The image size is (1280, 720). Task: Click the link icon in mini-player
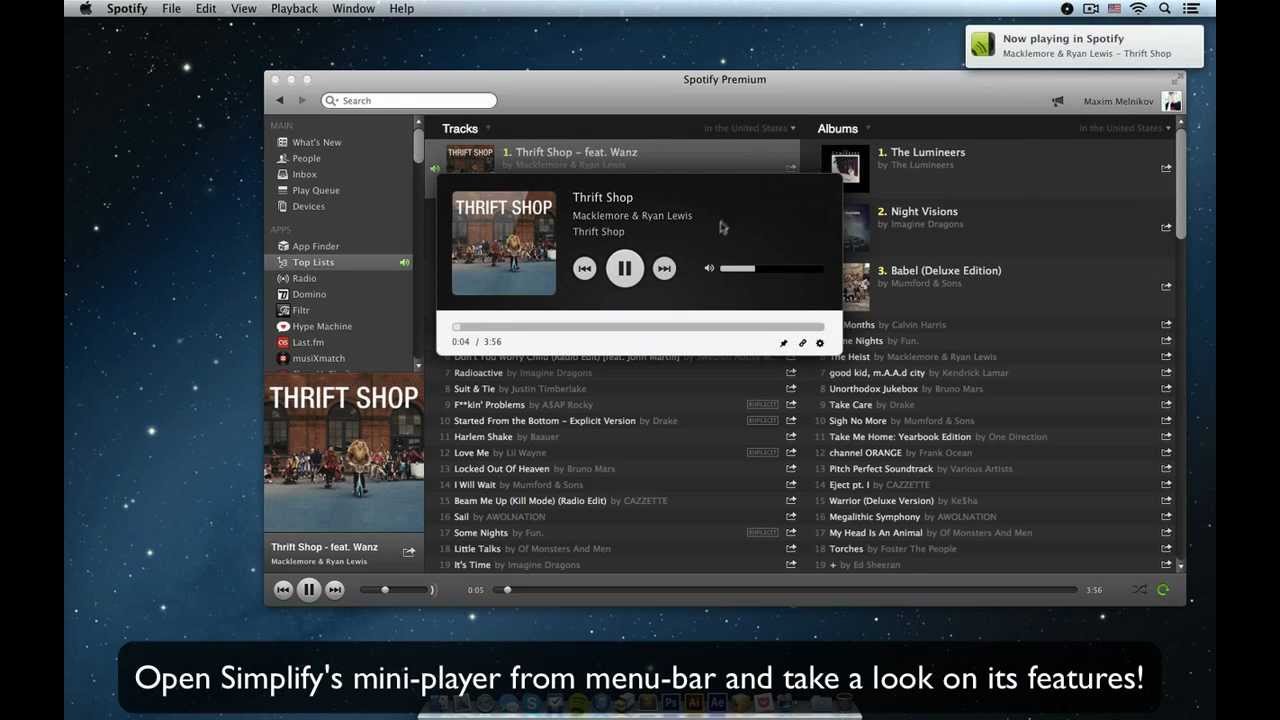coord(802,343)
